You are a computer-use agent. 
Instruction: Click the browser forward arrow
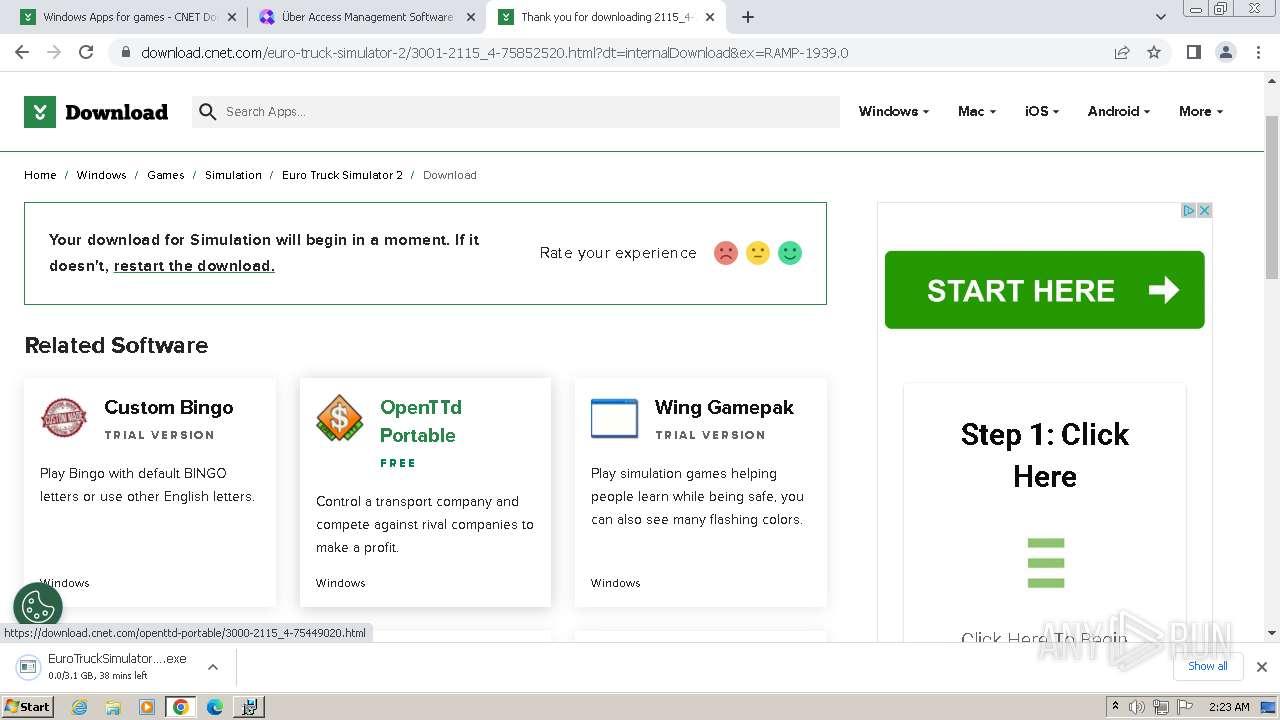tap(54, 52)
